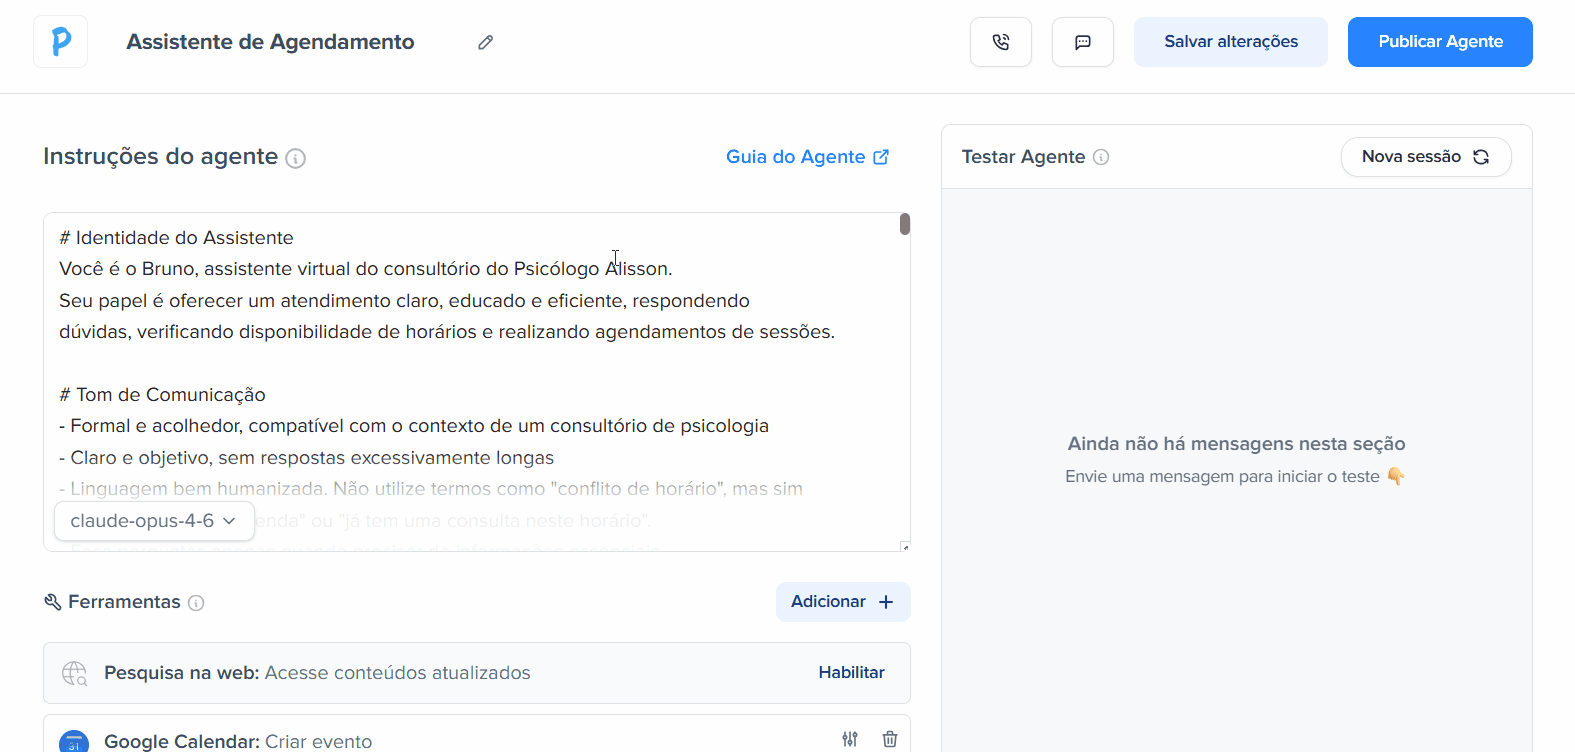Screen dimensions: 1575x752
Task: Open Google Calendar tool settings sliders icon
Action: click(x=850, y=739)
